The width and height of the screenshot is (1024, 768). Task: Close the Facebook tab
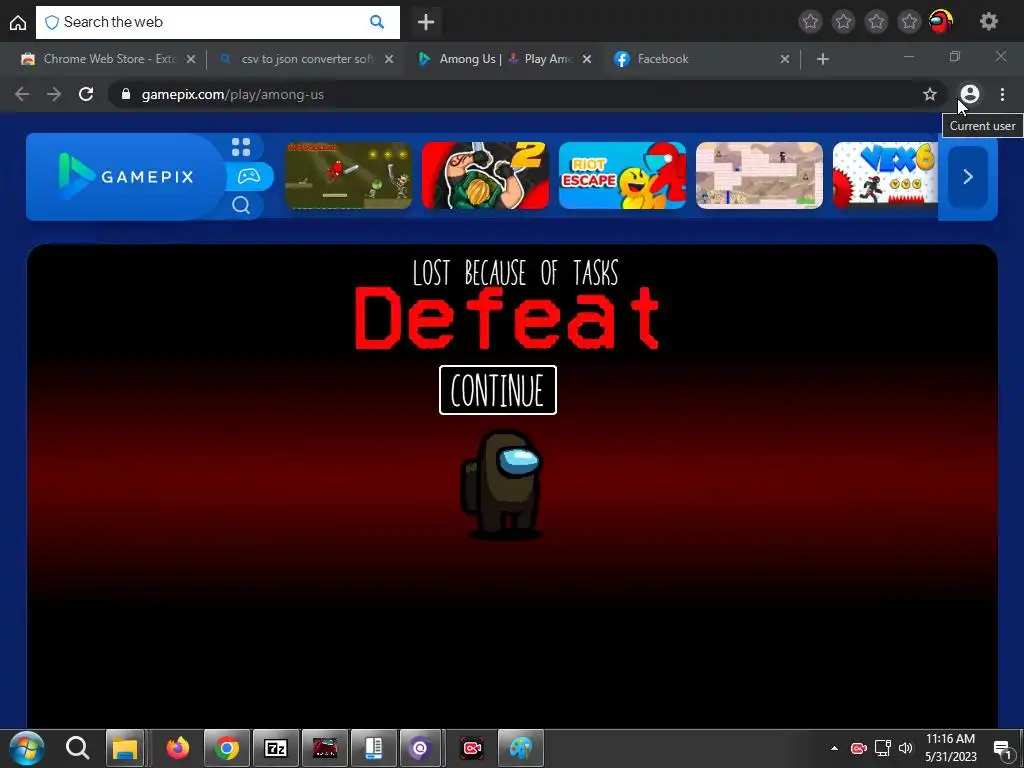785,59
